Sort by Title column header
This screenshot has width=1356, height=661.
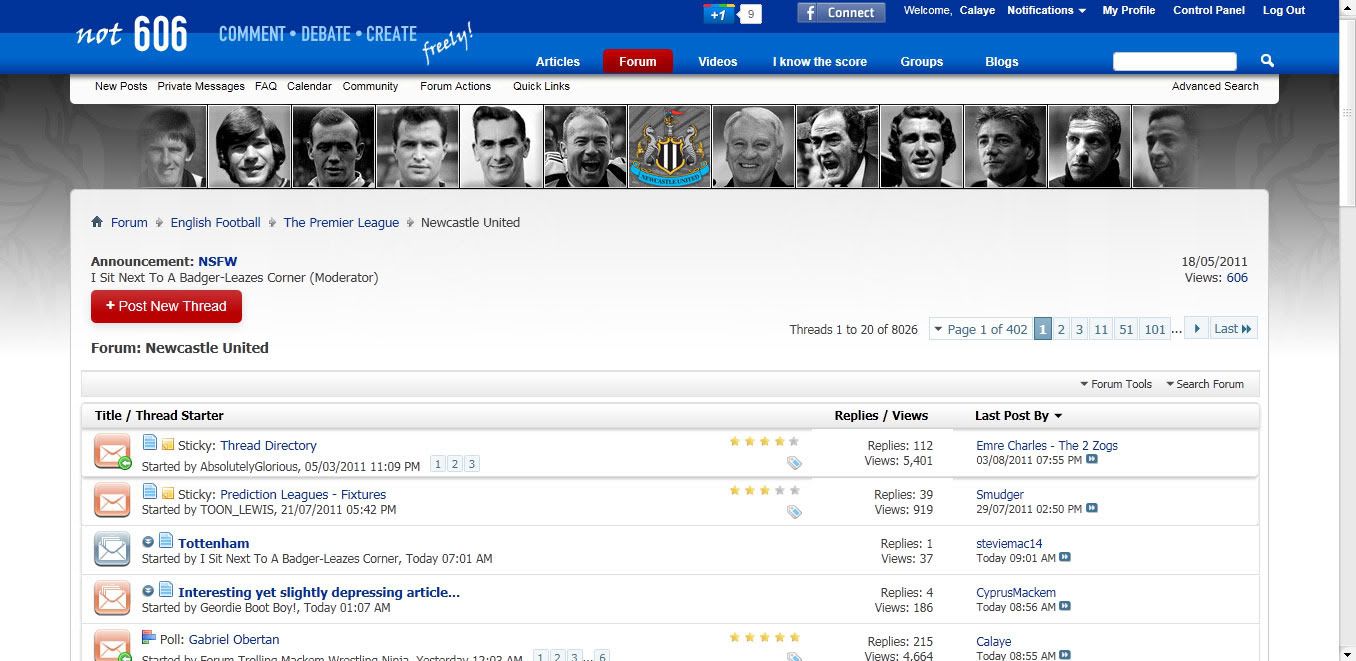108,416
